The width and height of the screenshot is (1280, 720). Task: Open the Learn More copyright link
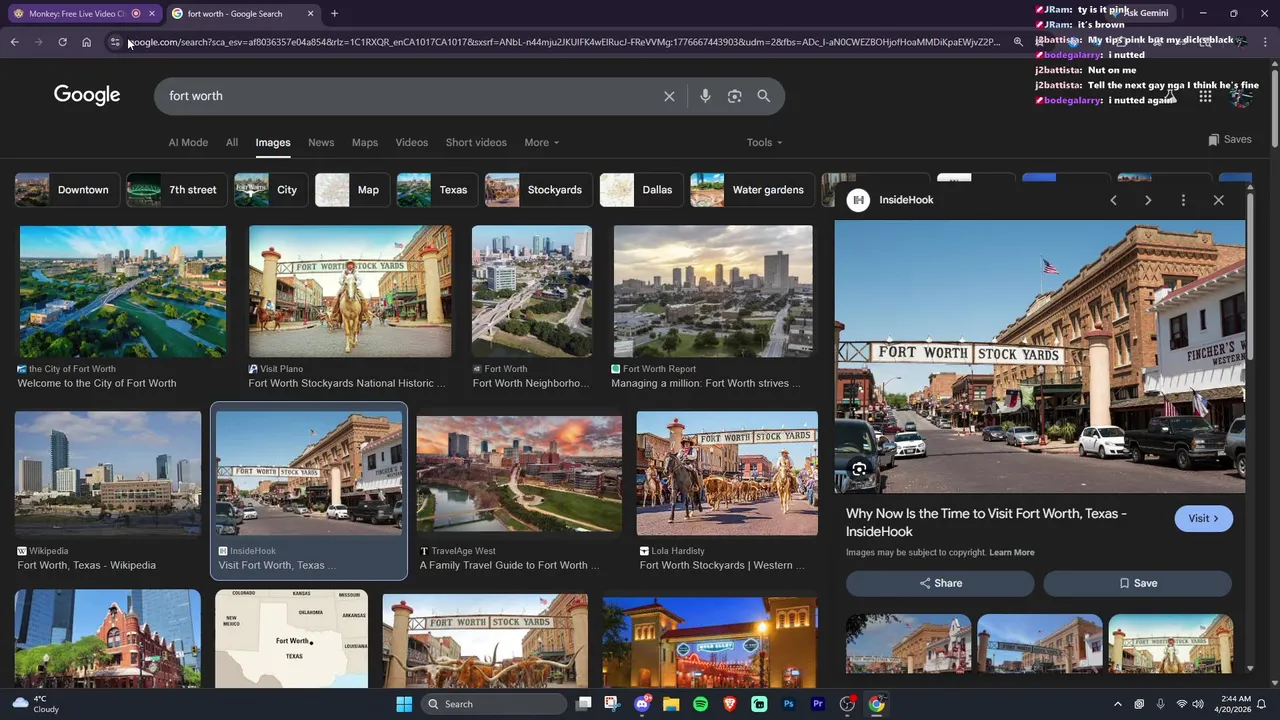pyautogui.click(x=1012, y=552)
